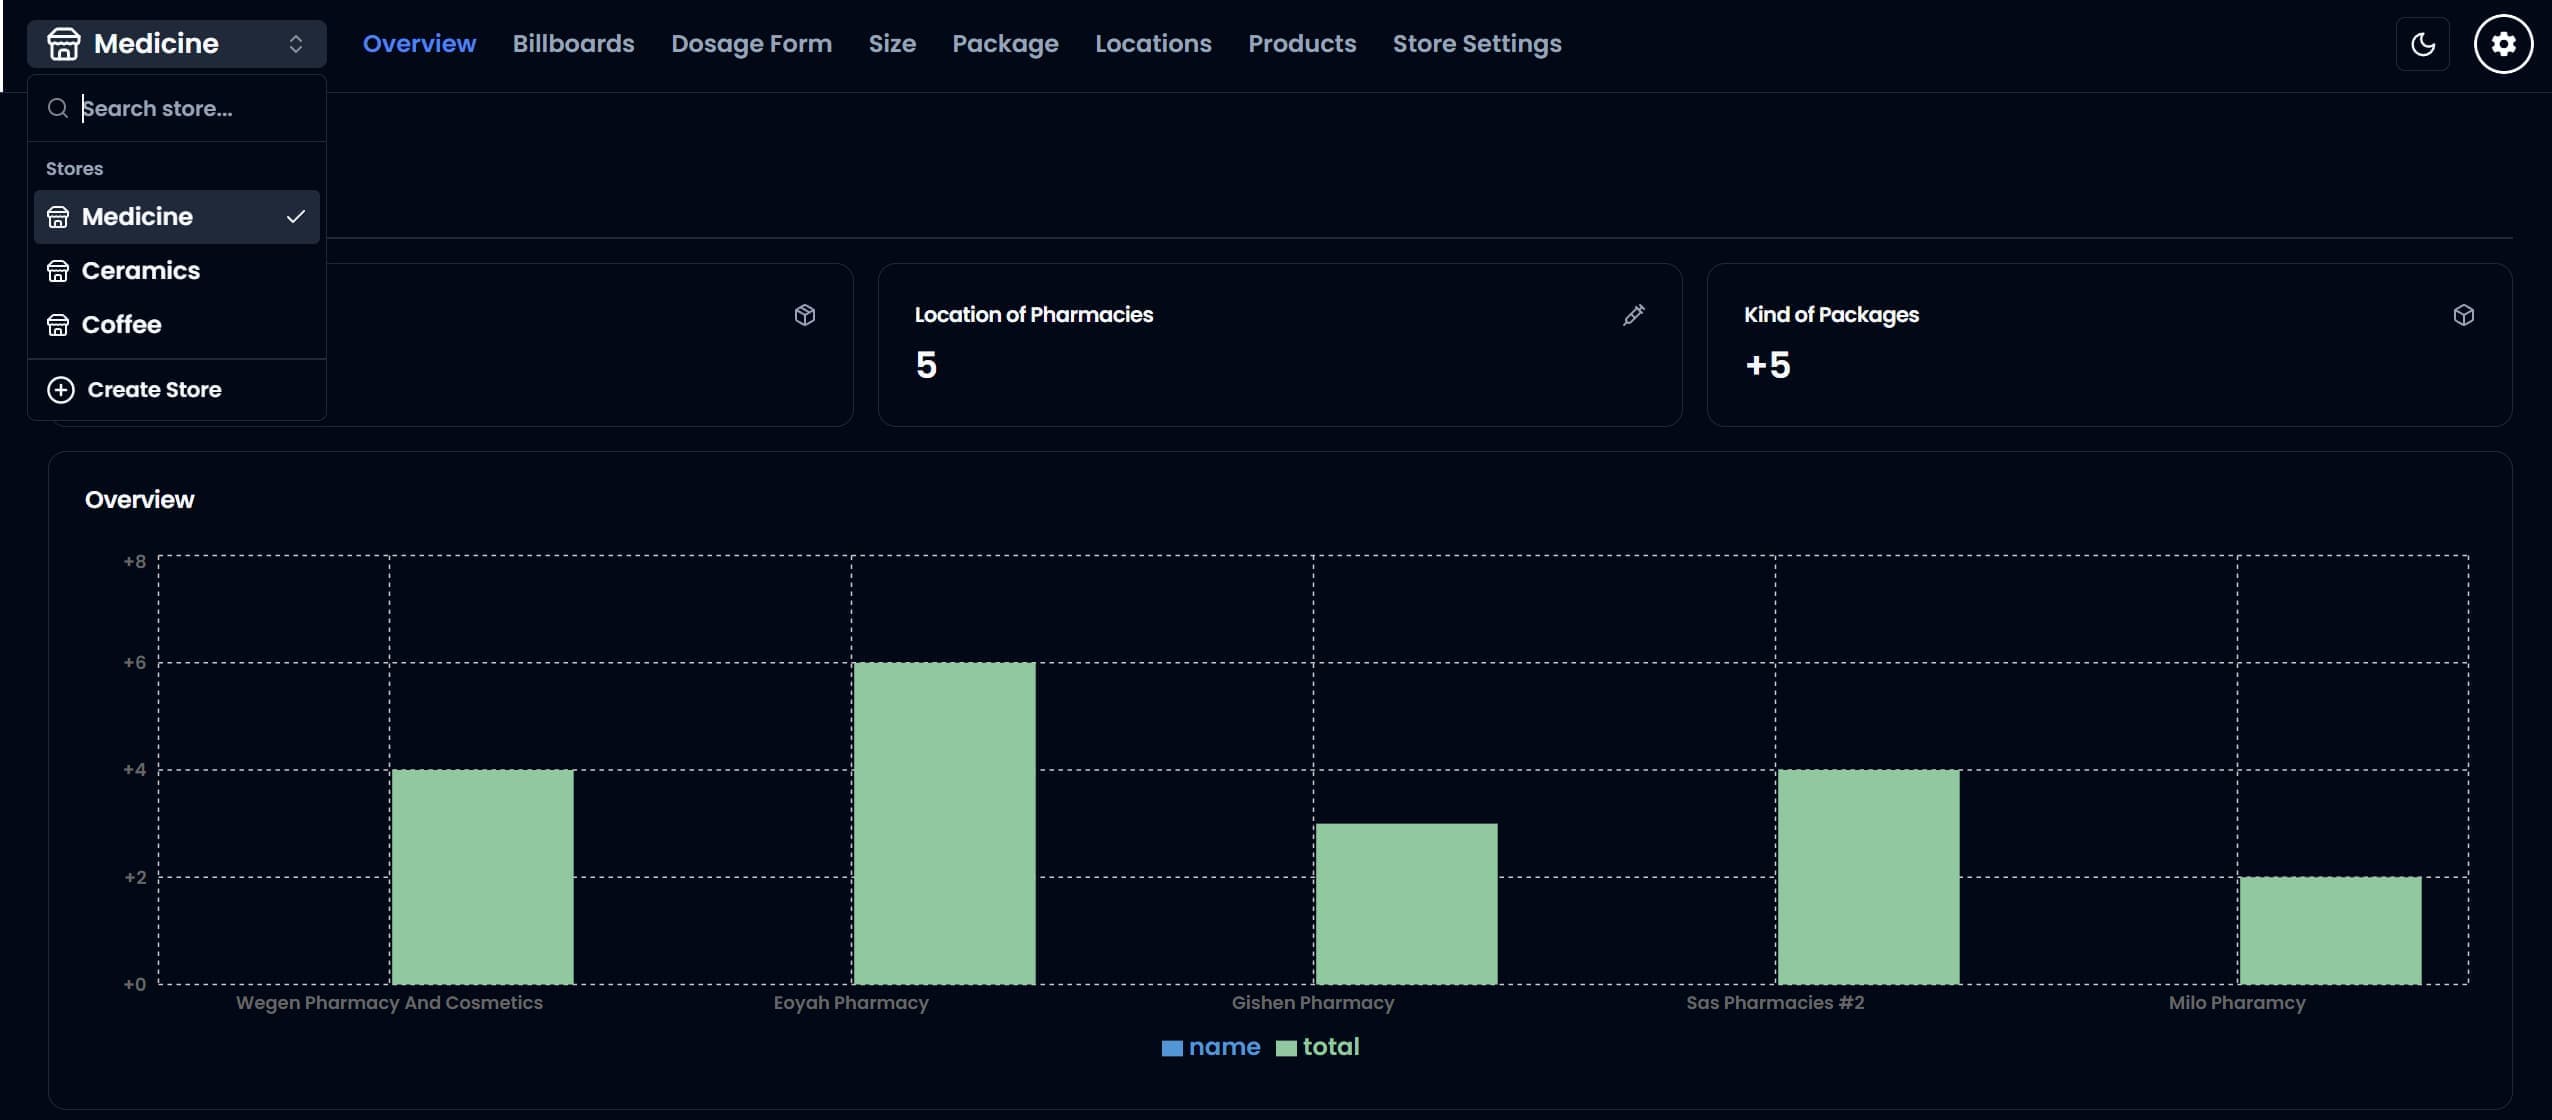Click the magnifier icon in store search
Screen dimensions: 2552x1120
click(58, 108)
